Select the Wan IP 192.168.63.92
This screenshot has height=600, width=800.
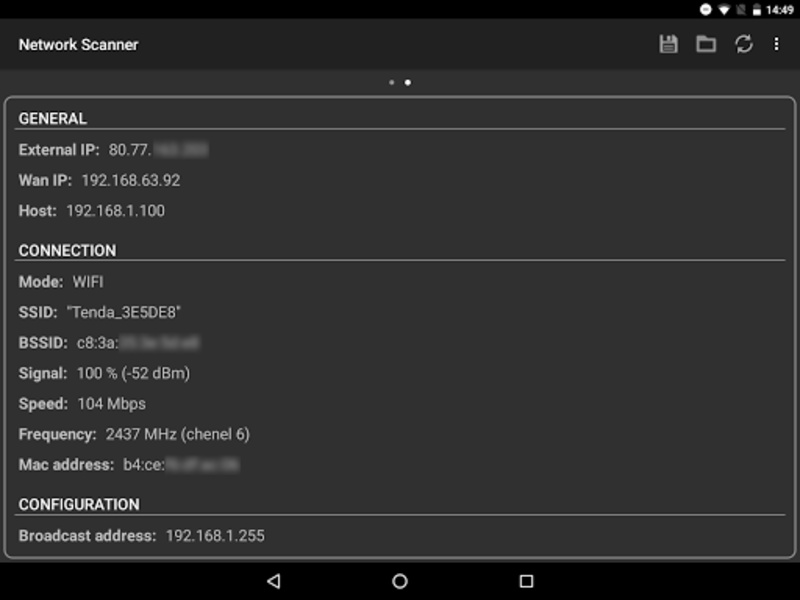click(x=131, y=180)
